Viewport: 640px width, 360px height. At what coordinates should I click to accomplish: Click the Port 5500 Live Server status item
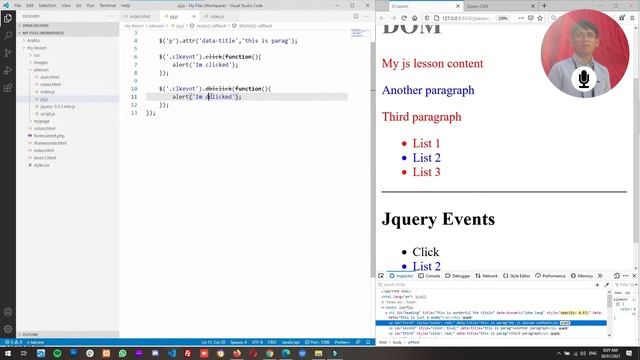[317, 342]
